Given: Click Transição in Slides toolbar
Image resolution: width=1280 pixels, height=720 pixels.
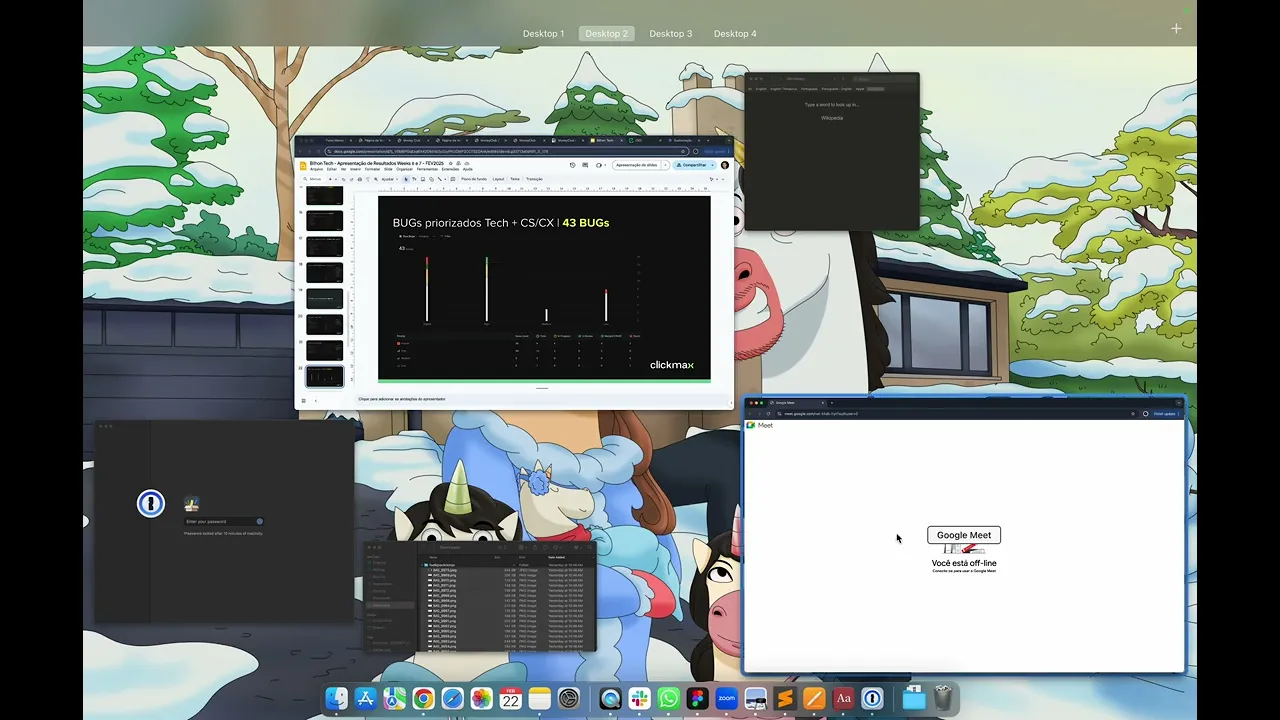Looking at the screenshot, I should coord(534,179).
